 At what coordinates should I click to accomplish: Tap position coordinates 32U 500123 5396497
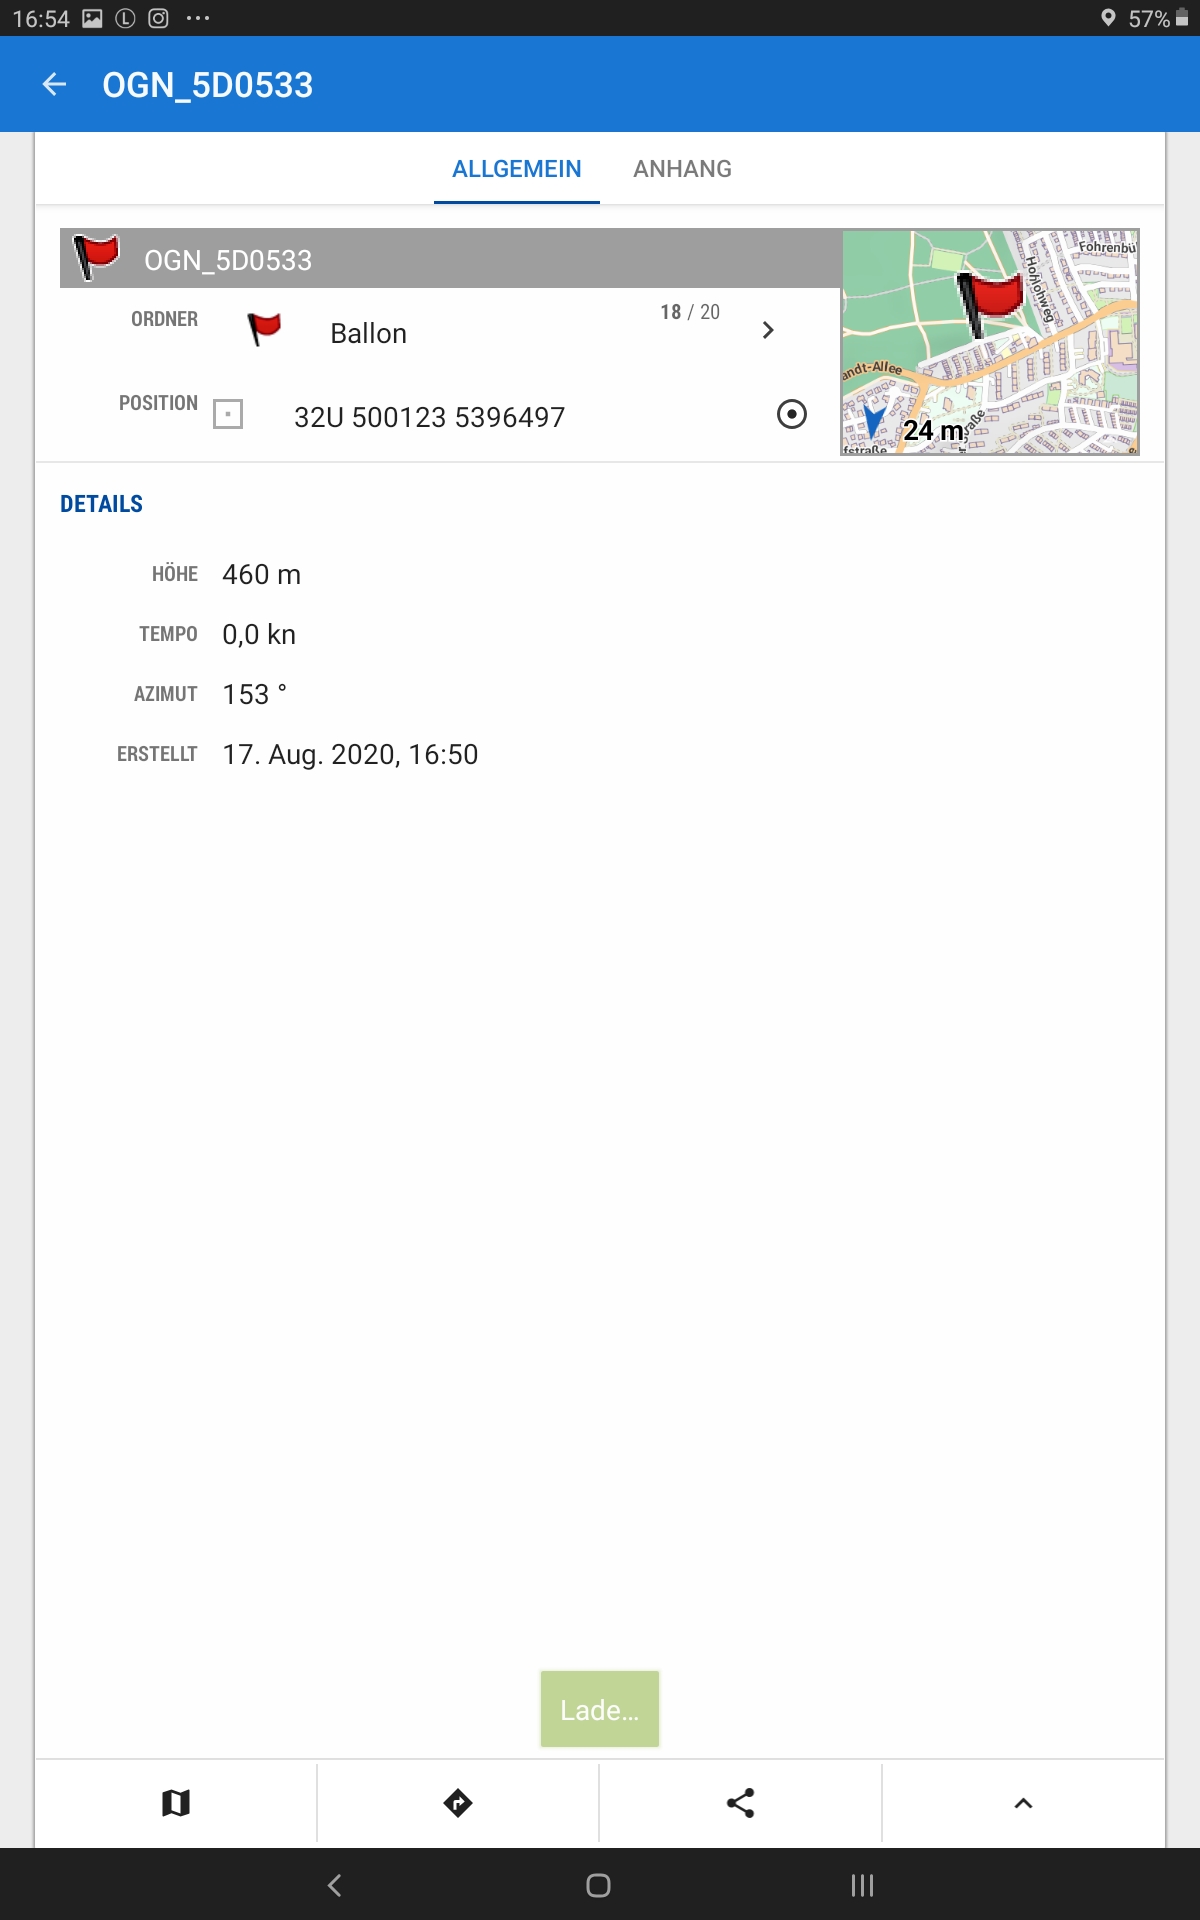[429, 417]
